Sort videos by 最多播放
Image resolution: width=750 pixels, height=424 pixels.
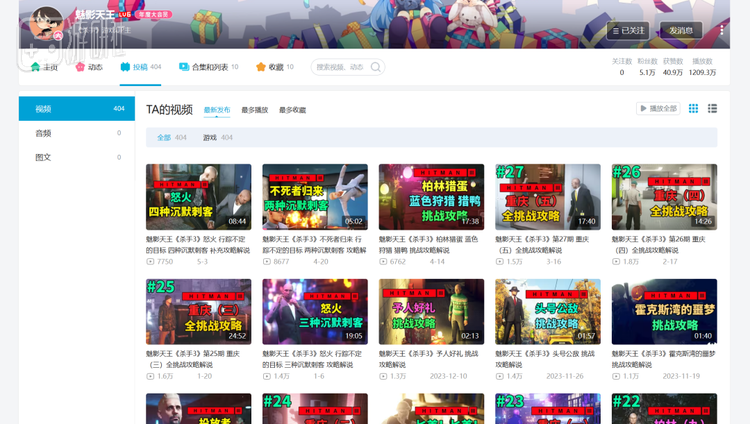[254, 110]
